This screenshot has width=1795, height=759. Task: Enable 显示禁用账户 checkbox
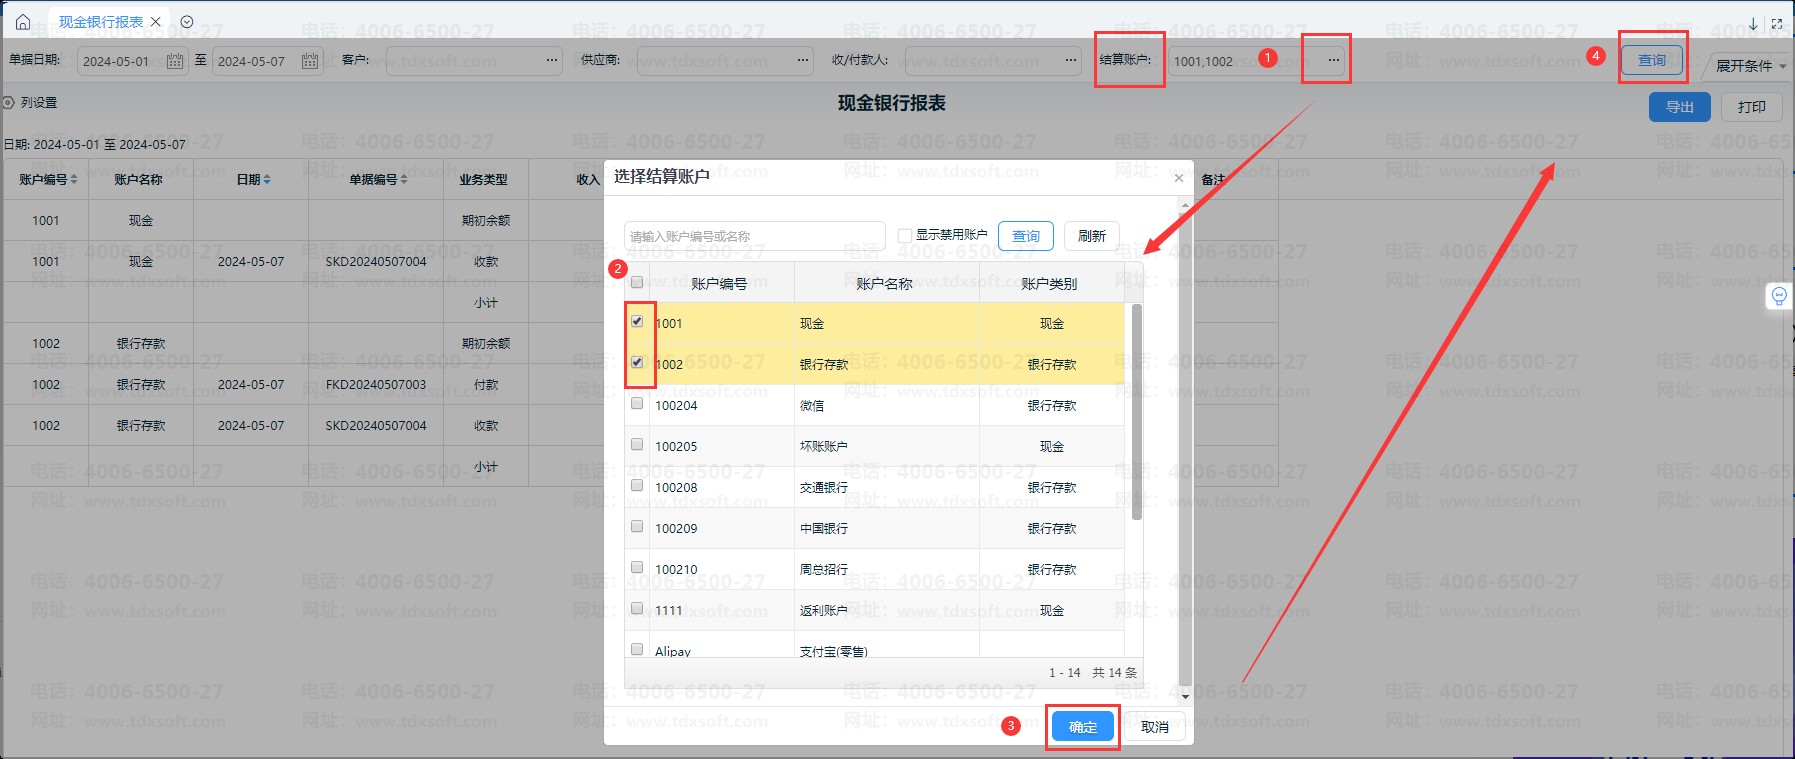click(x=905, y=236)
